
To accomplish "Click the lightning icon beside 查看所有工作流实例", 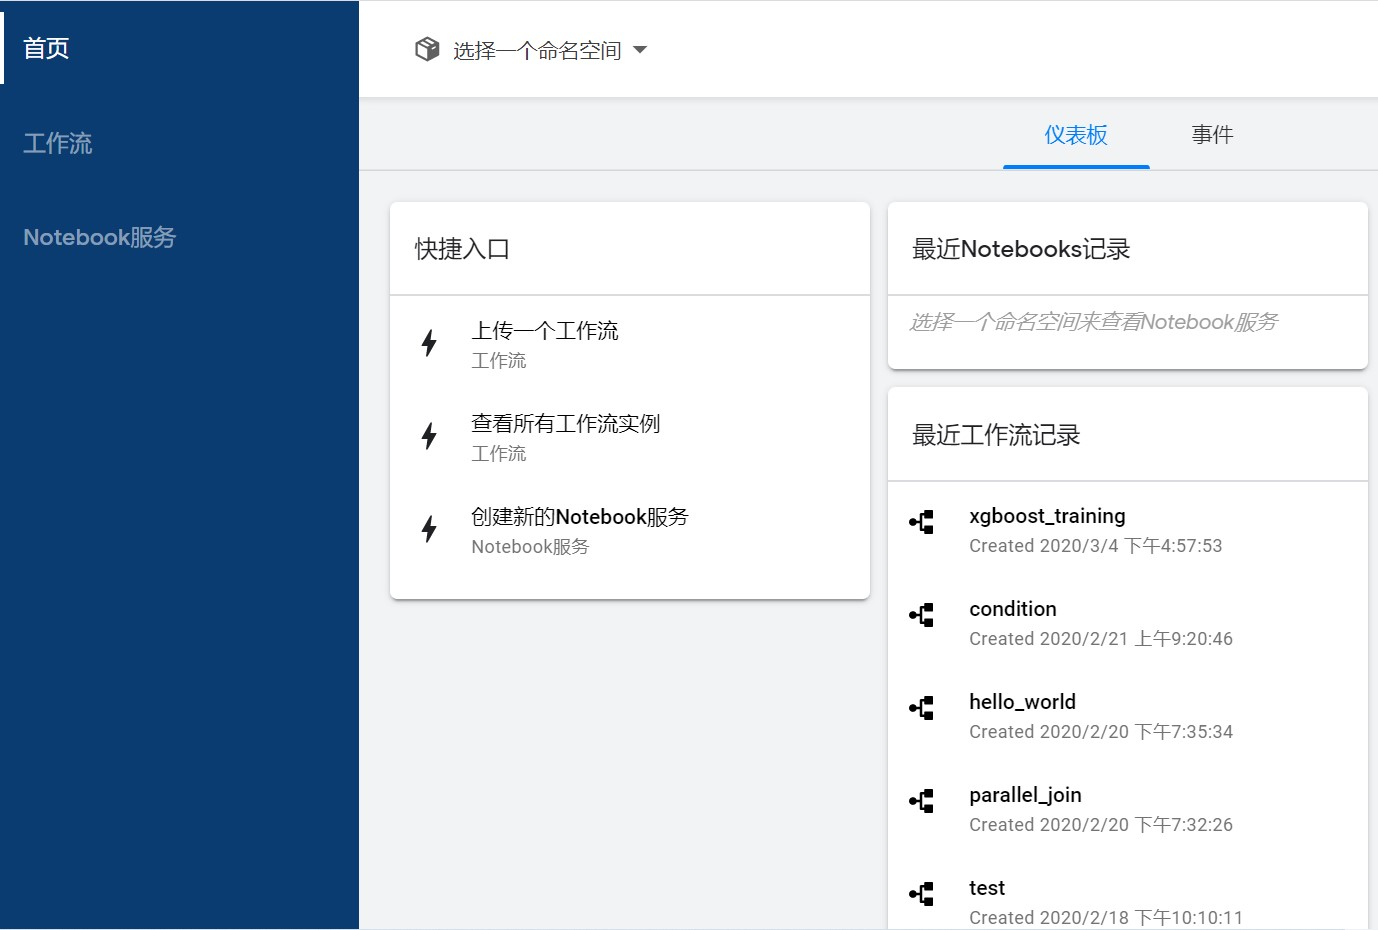I will point(429,436).
